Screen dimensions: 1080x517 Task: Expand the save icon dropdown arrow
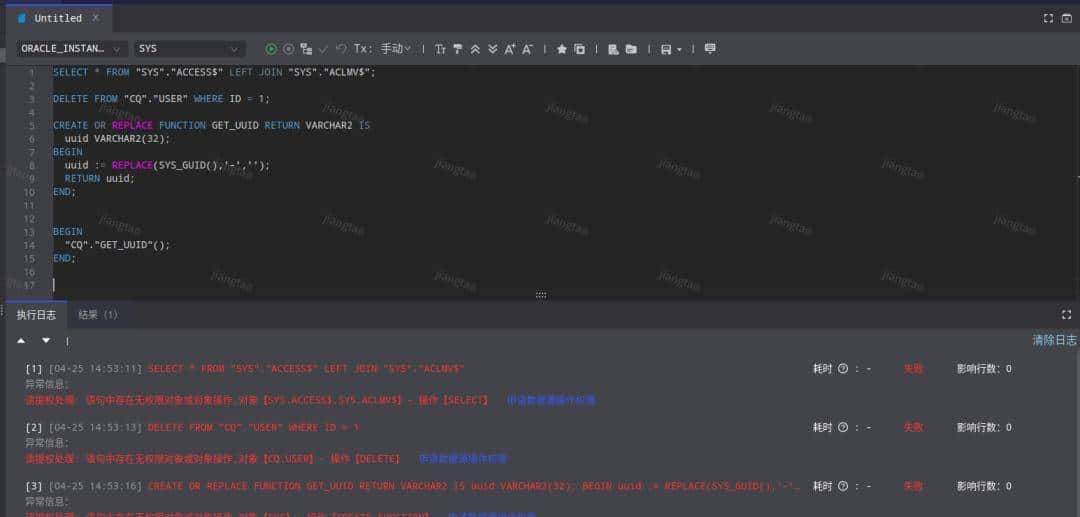pos(679,50)
